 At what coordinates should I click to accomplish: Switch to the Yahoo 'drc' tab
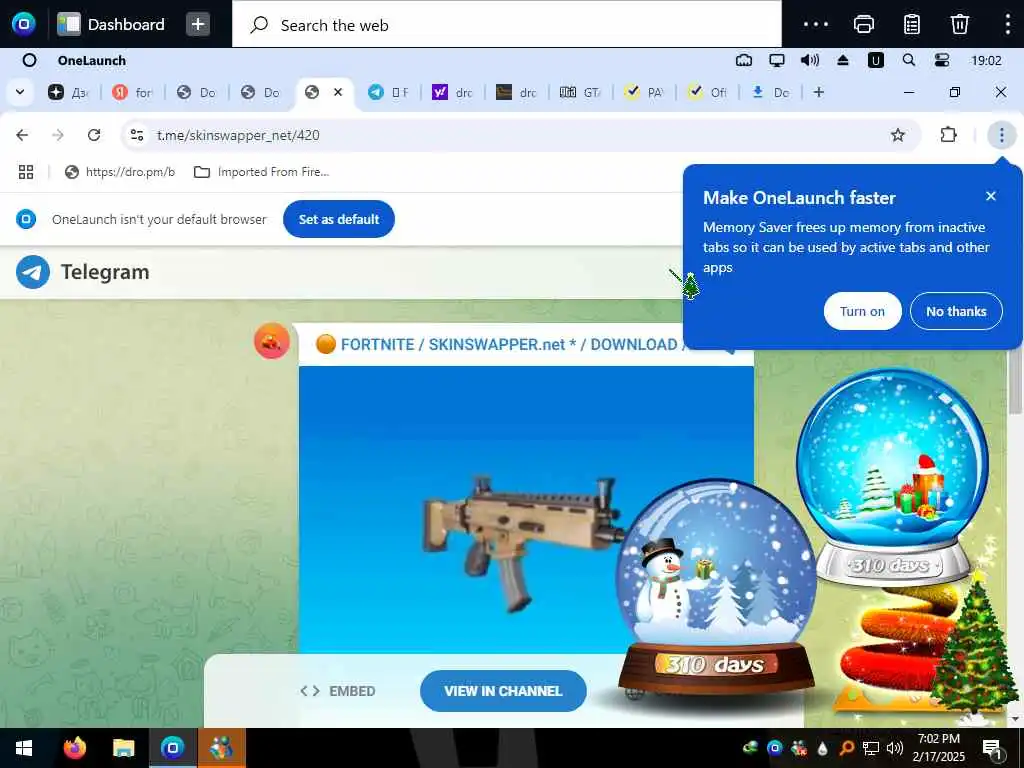(452, 92)
